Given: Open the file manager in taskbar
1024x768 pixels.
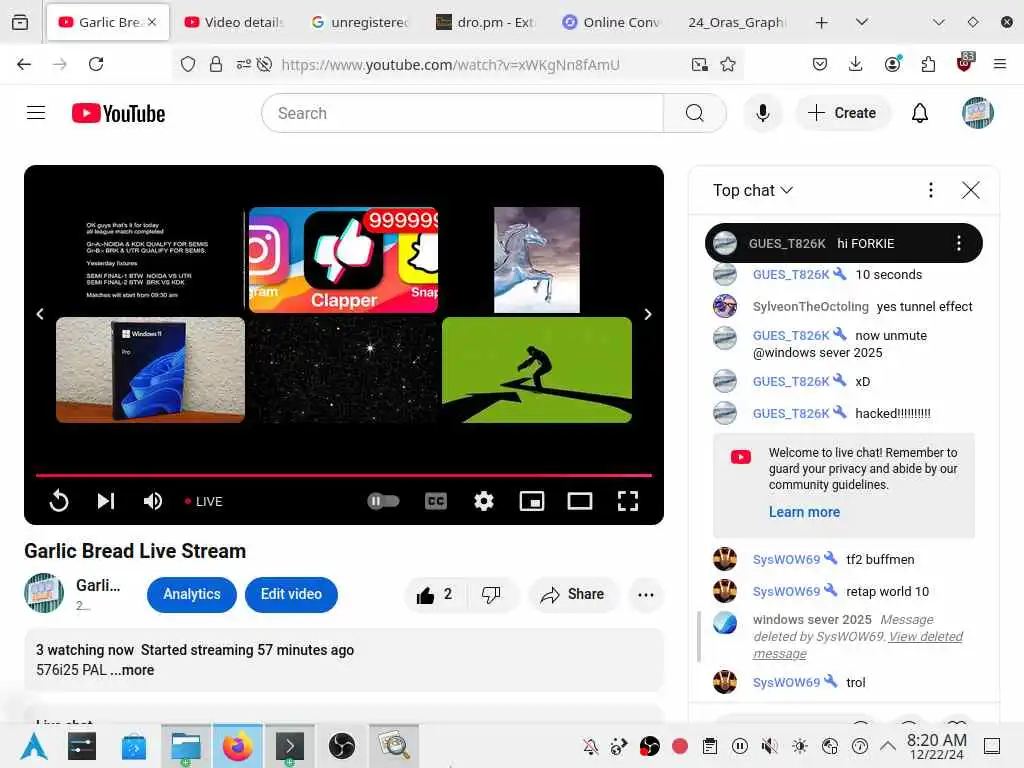Looking at the screenshot, I should [x=185, y=746].
